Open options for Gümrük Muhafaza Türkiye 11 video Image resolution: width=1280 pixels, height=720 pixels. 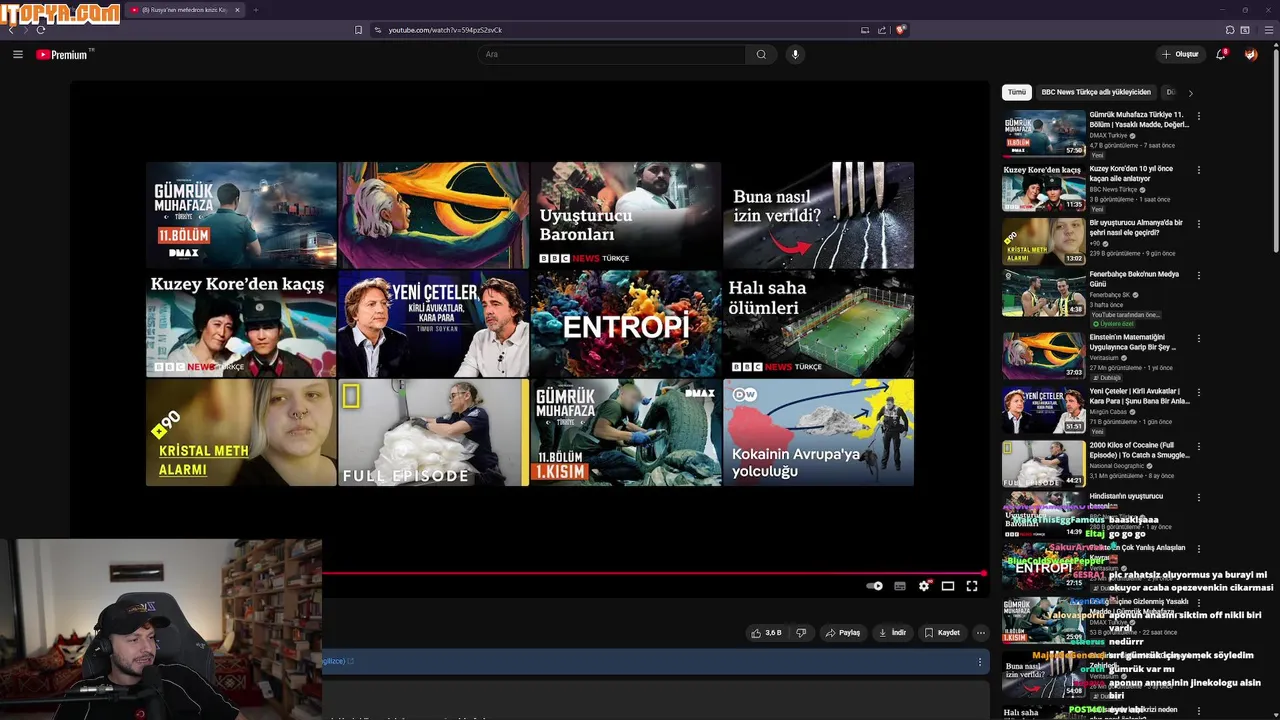(1198, 116)
